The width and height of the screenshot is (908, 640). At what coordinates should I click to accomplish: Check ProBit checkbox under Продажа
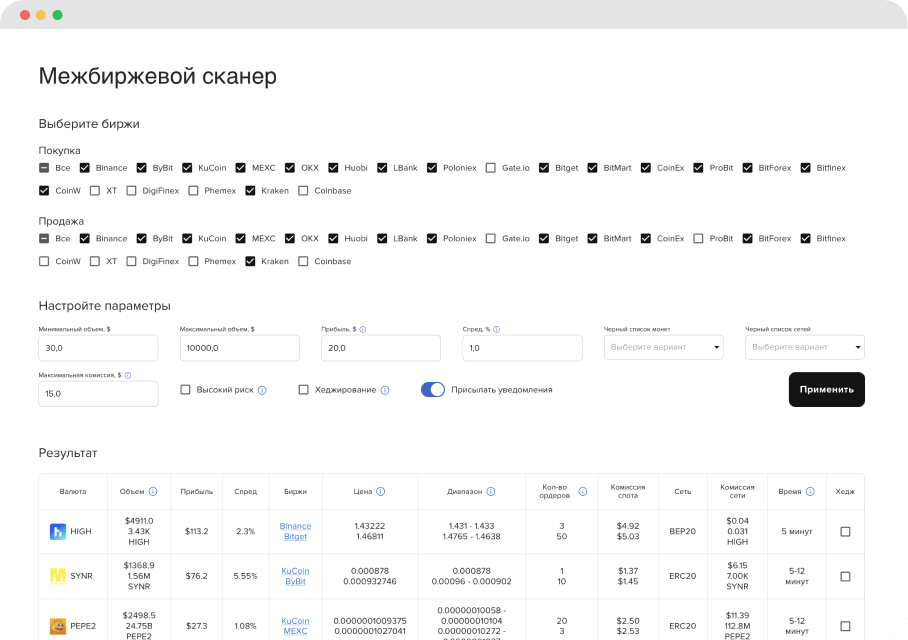click(698, 239)
